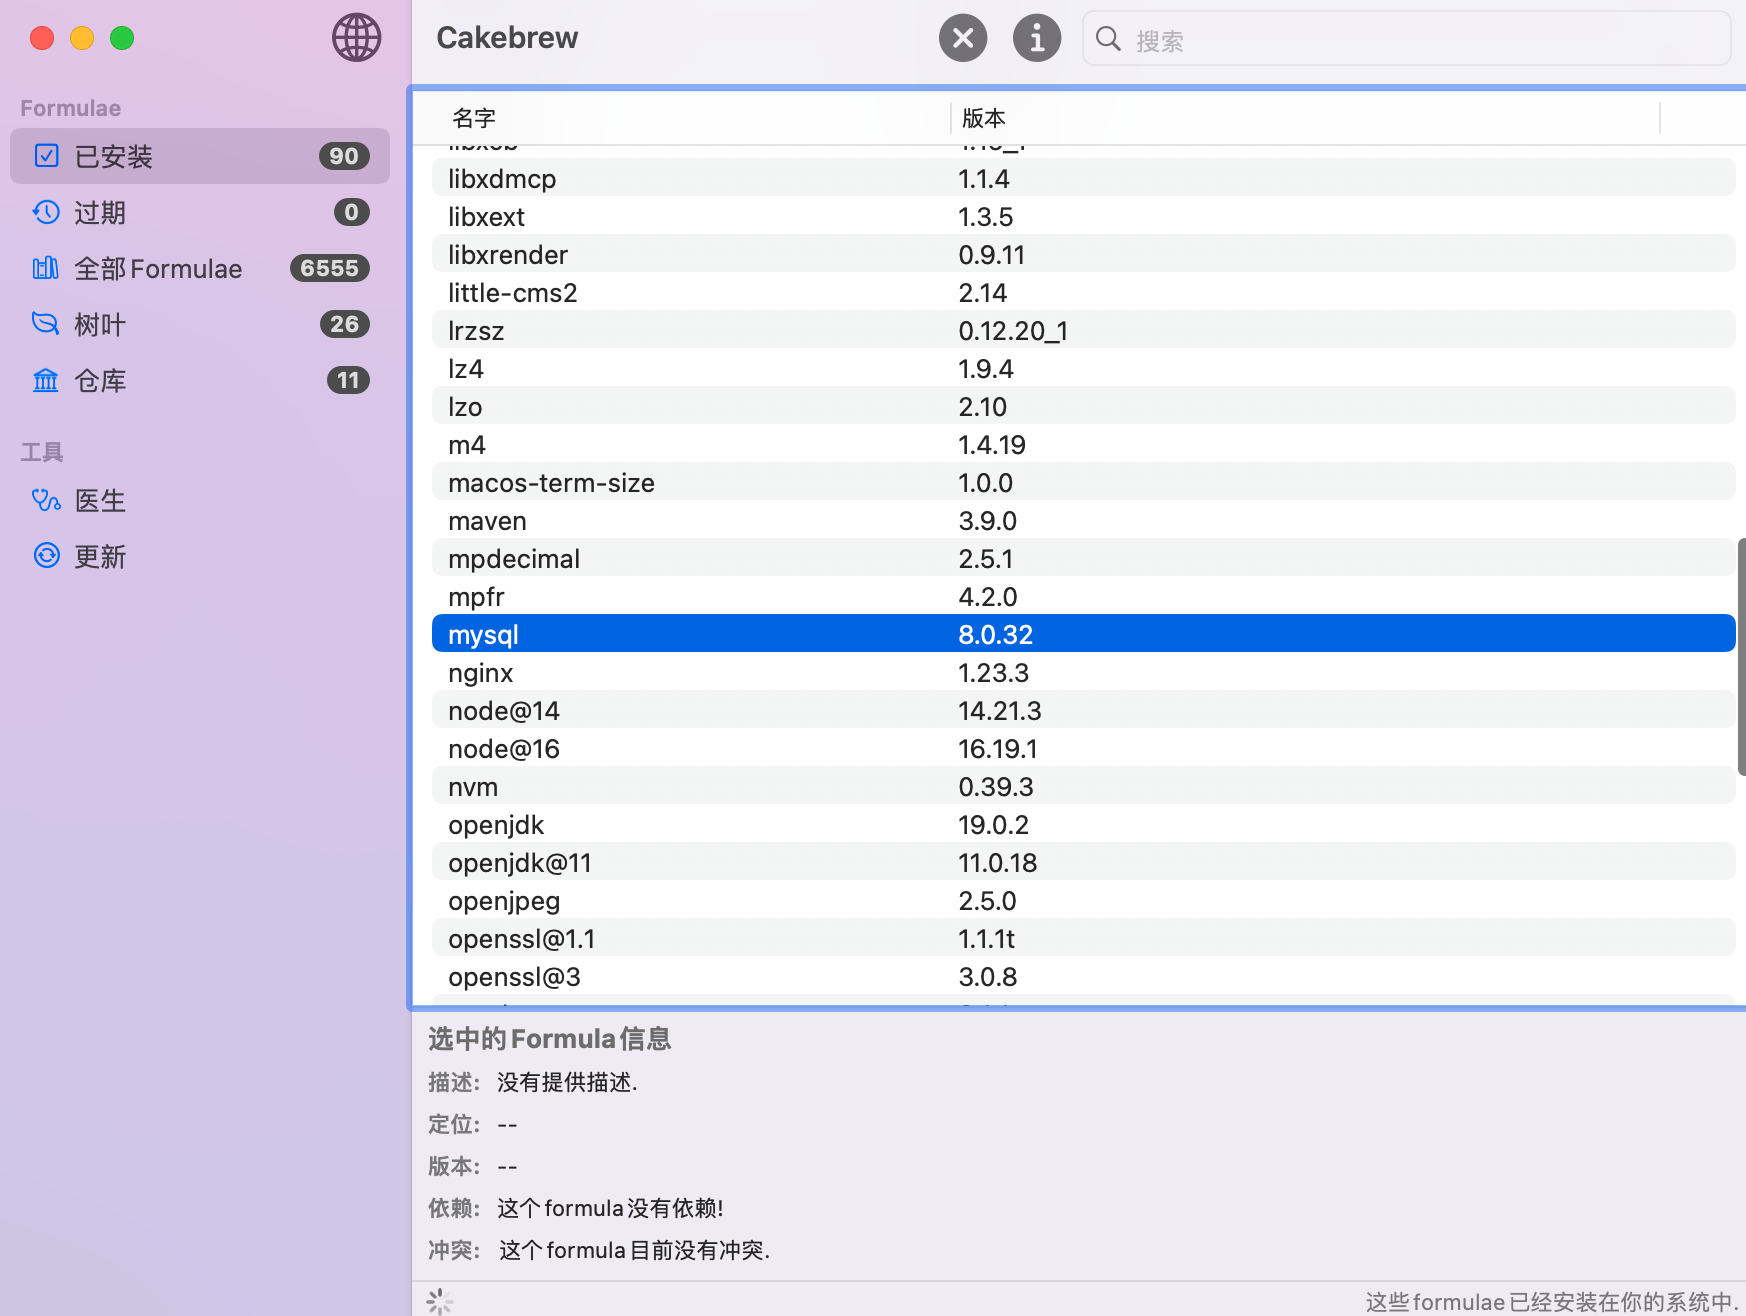Select the nginx formula row
The width and height of the screenshot is (1746, 1316).
point(1083,673)
